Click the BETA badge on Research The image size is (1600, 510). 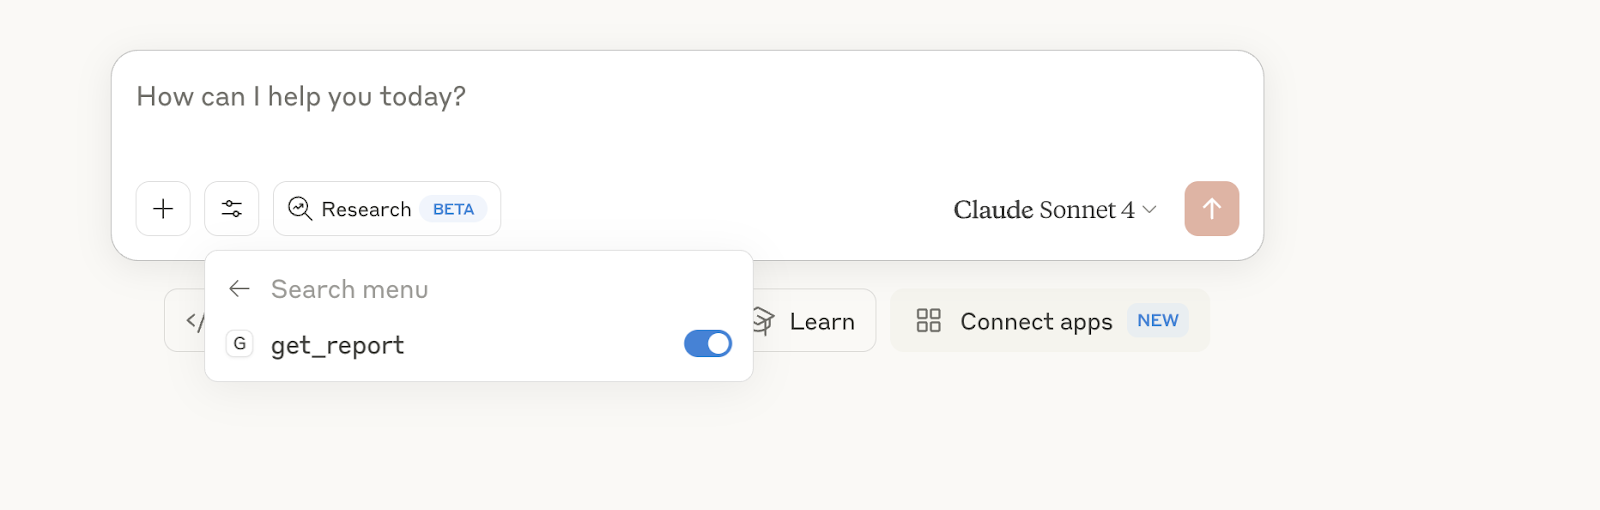pos(453,210)
